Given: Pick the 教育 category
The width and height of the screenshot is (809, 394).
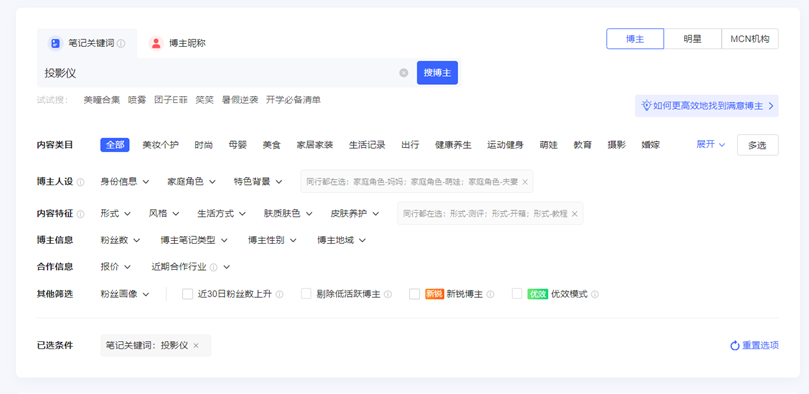Looking at the screenshot, I should point(583,145).
